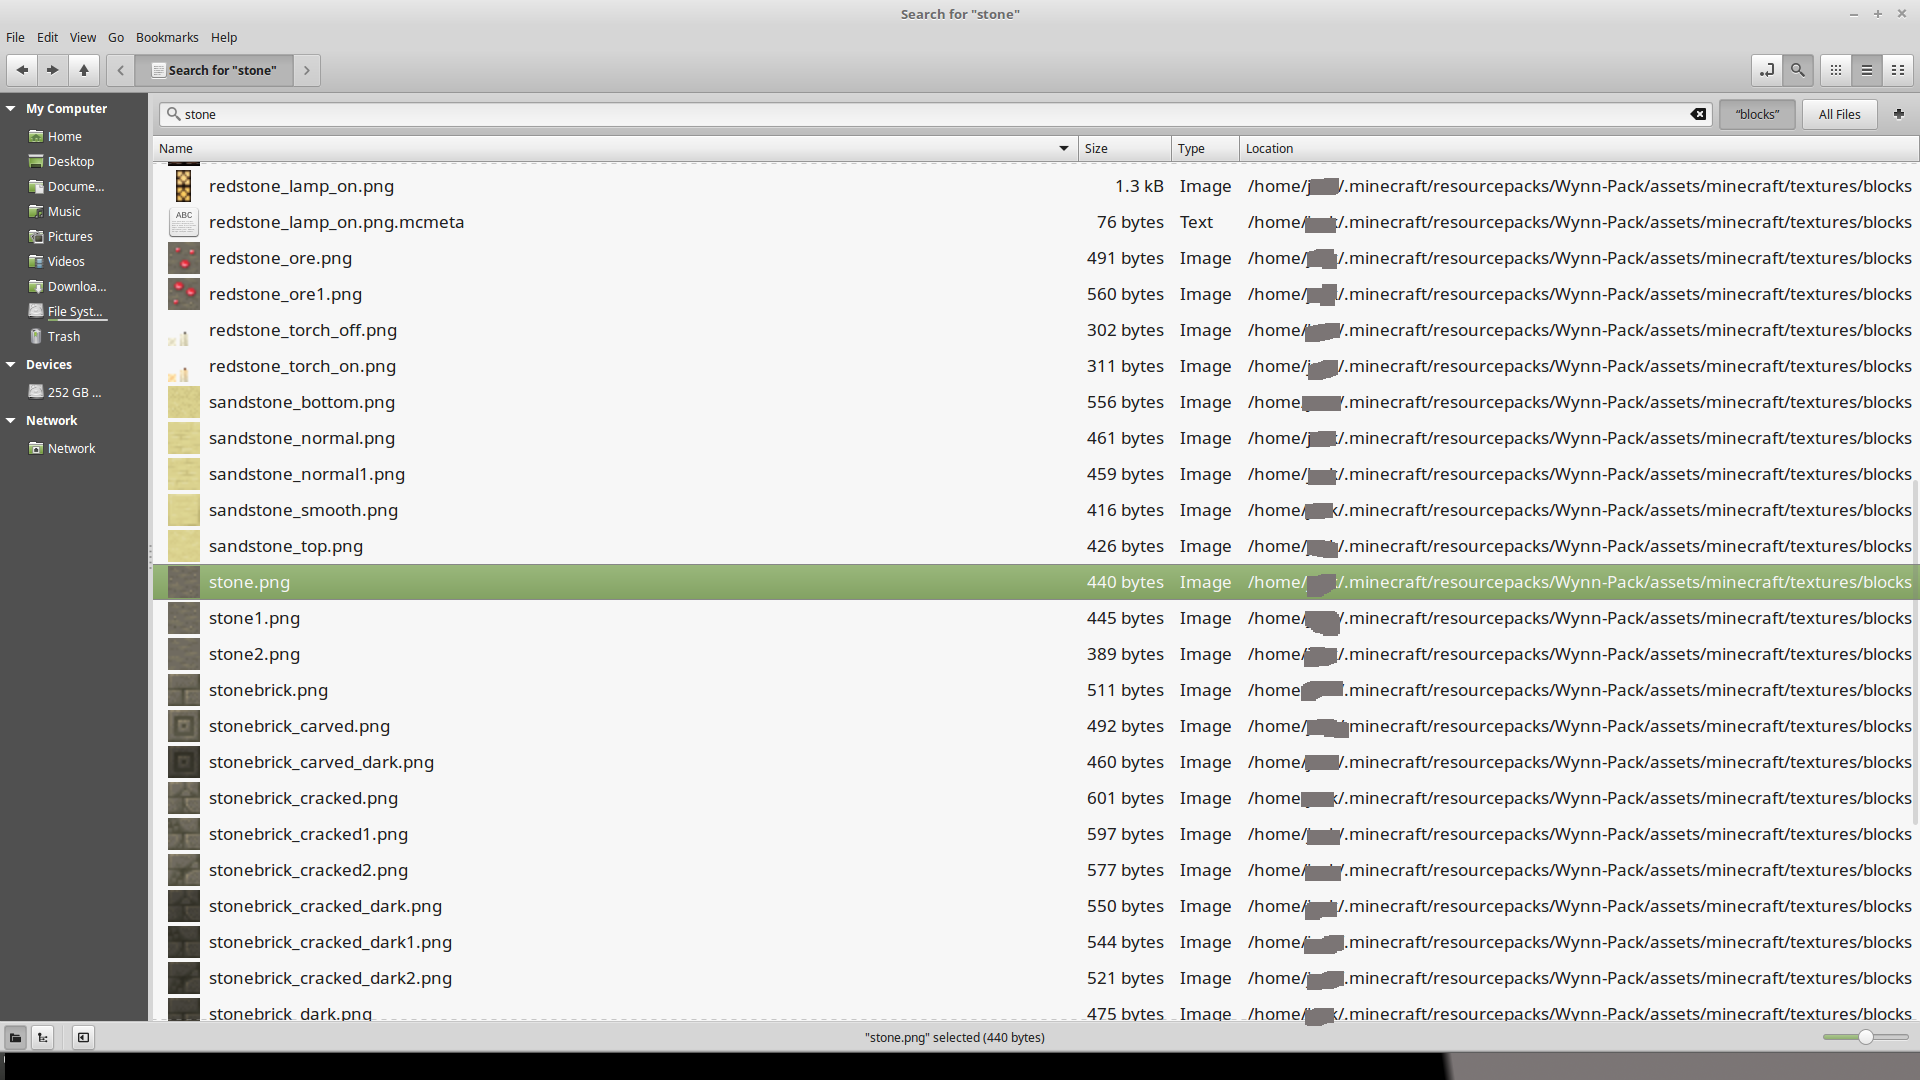Viewport: 1920px width, 1080px height.
Task: Toggle location entry path mode
Action: [1766, 70]
